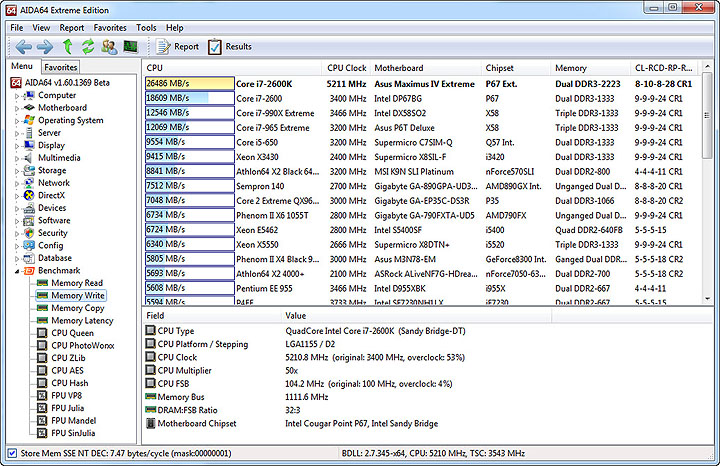Expand the Network node arrow
The image size is (720, 466).
[17, 183]
